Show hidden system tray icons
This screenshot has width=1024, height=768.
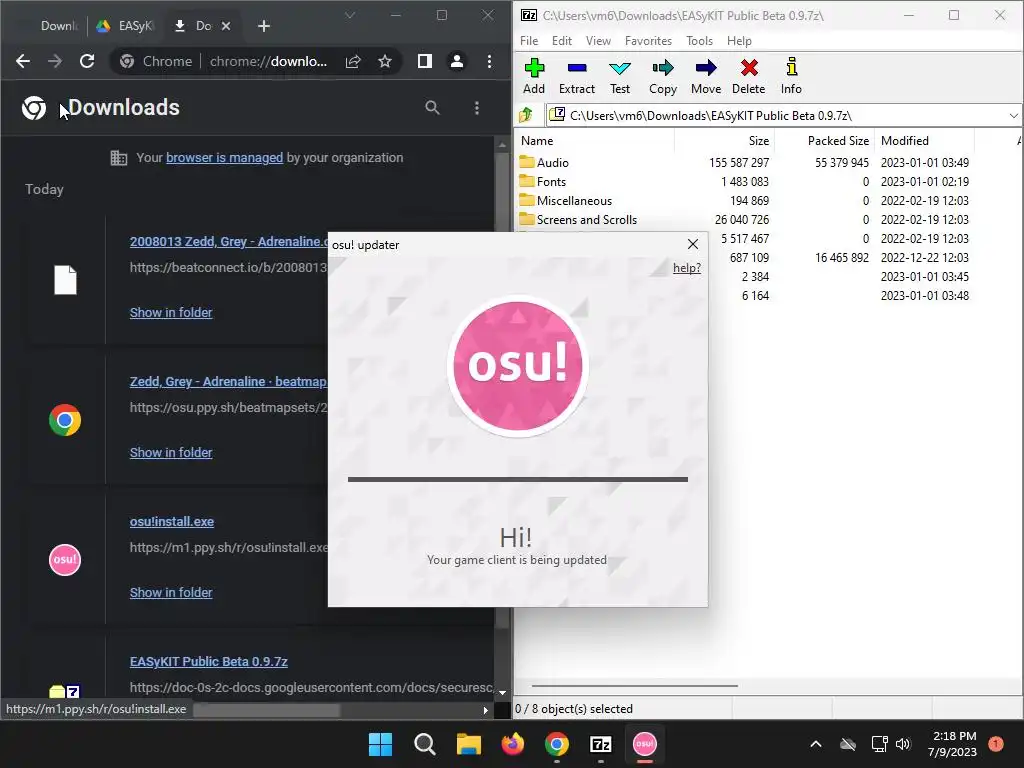coord(816,744)
